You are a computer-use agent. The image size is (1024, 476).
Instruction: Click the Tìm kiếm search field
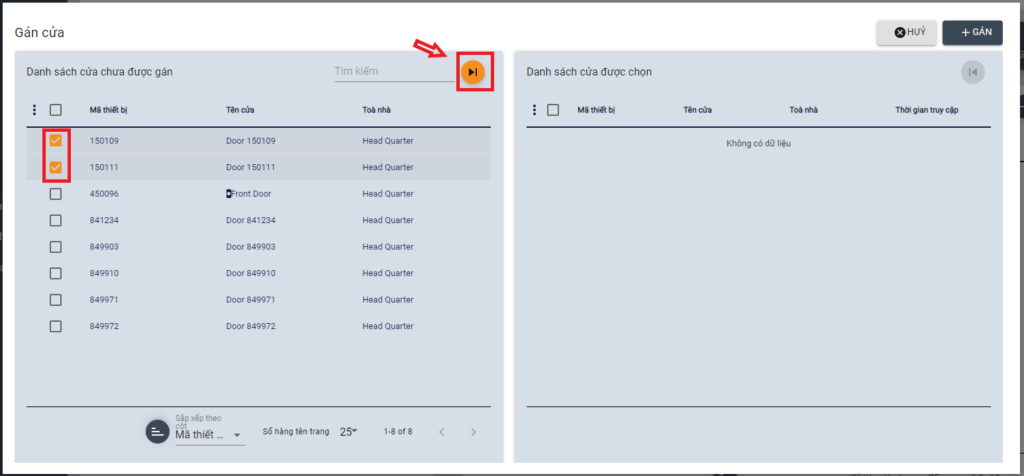tap(394, 72)
